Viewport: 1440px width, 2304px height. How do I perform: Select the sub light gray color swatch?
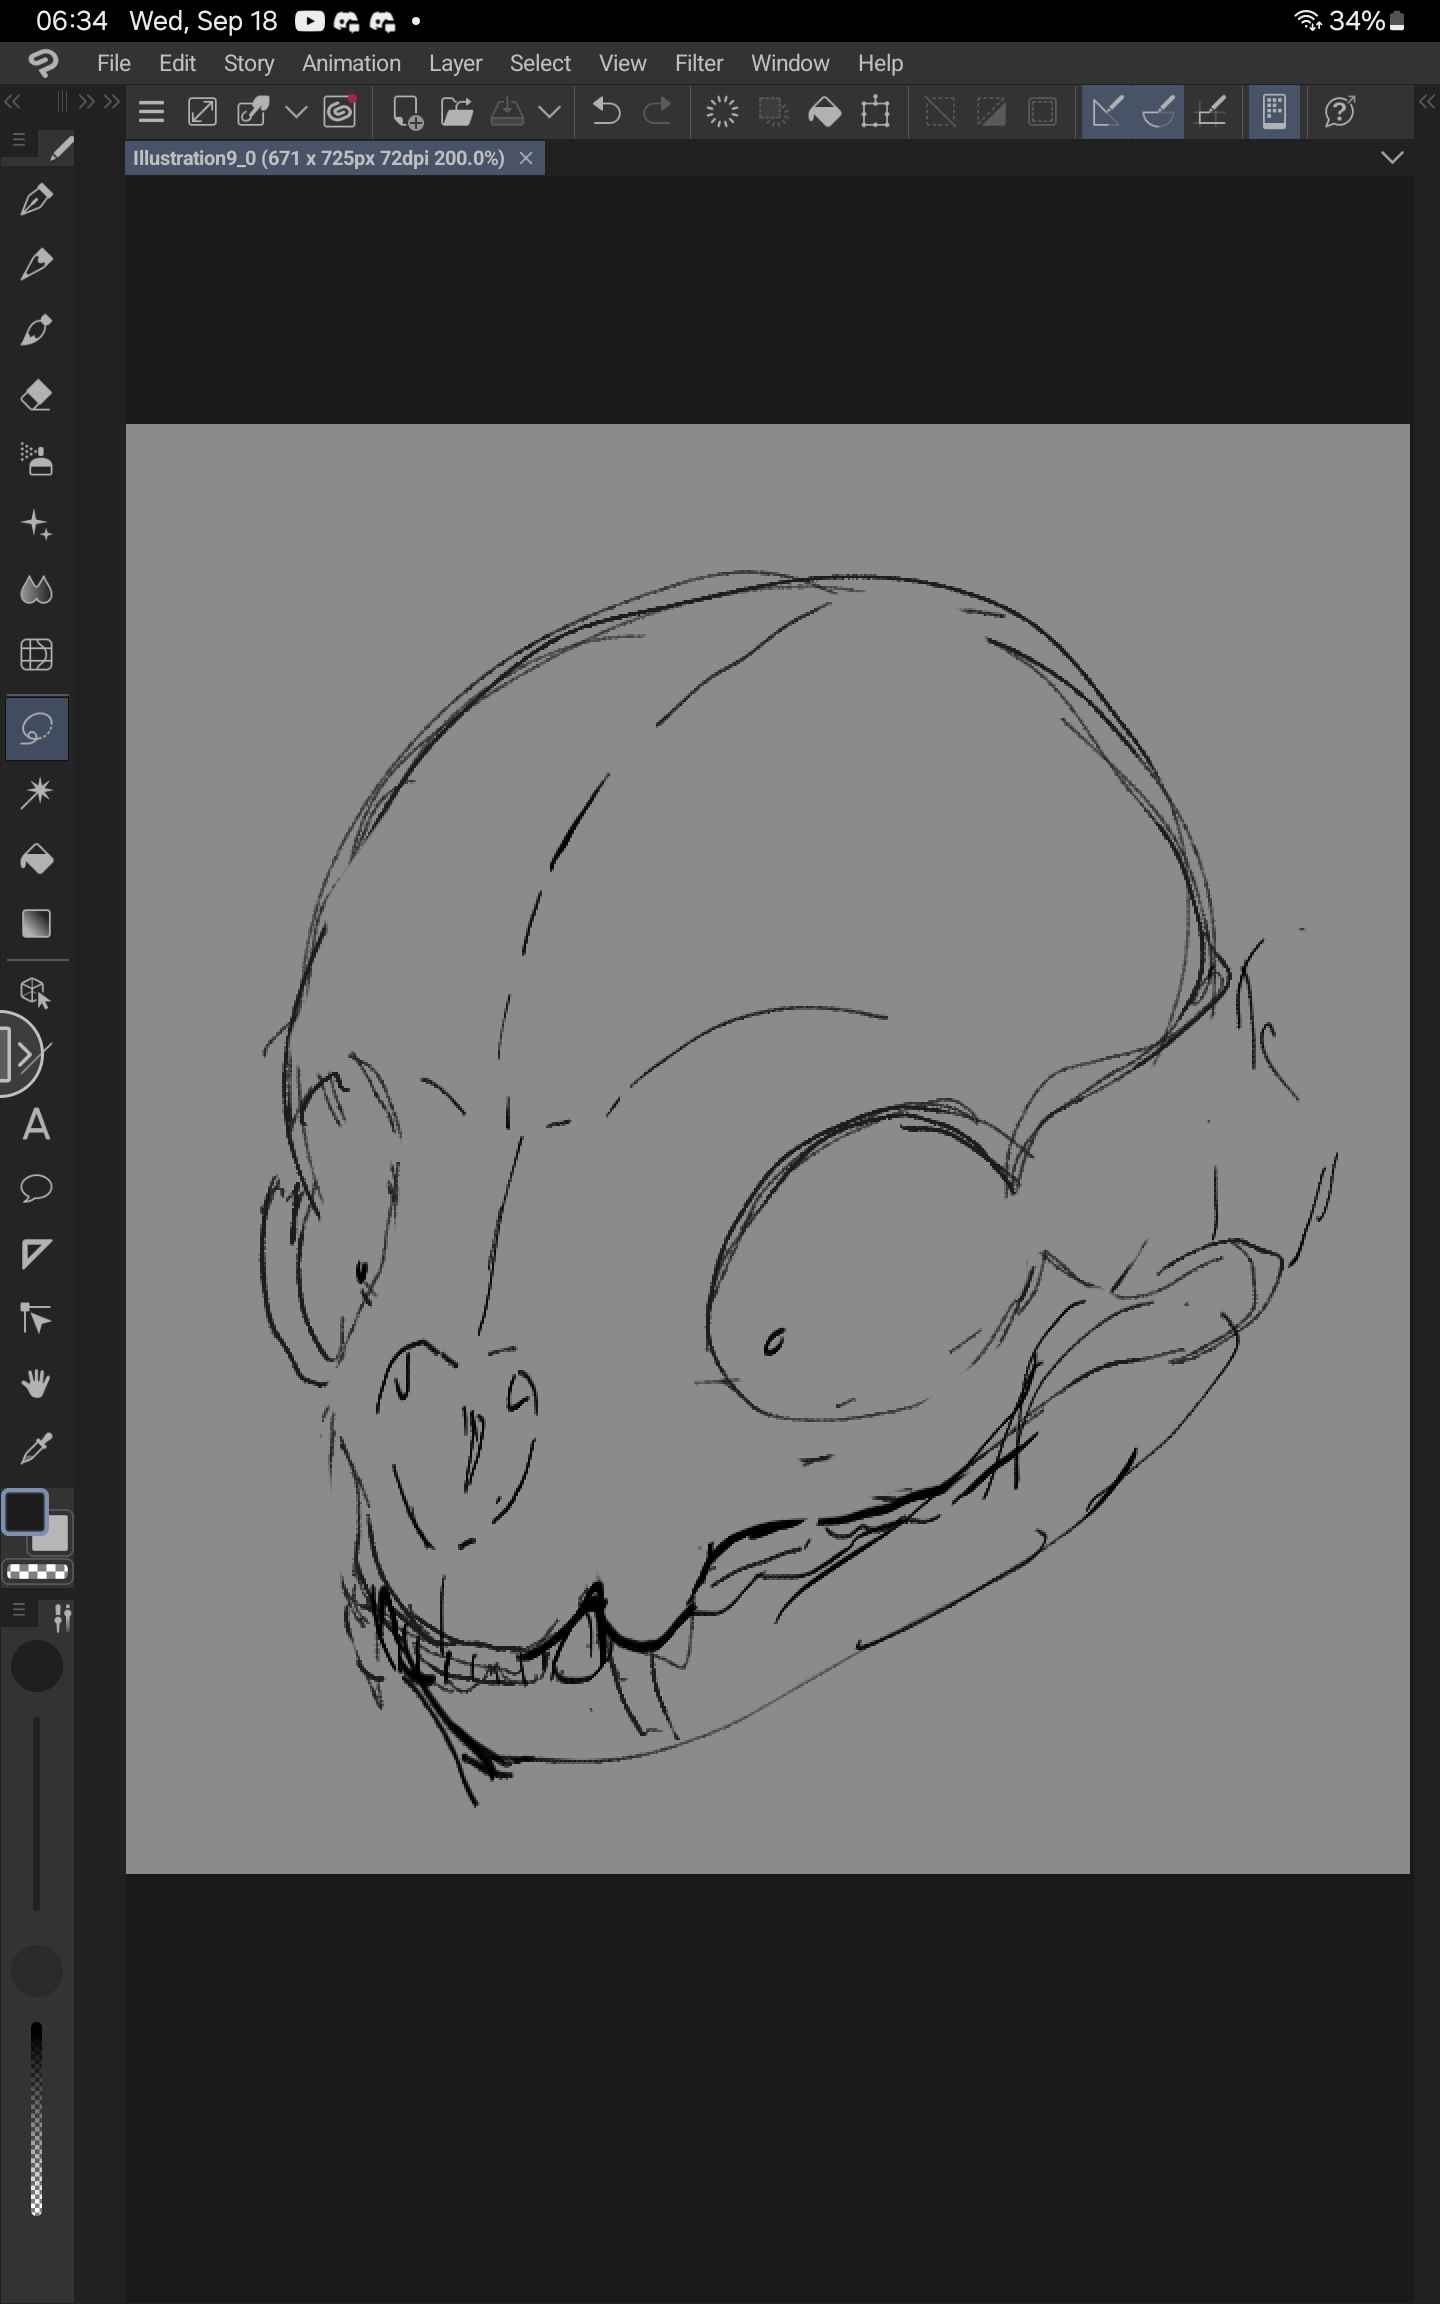(54, 1537)
